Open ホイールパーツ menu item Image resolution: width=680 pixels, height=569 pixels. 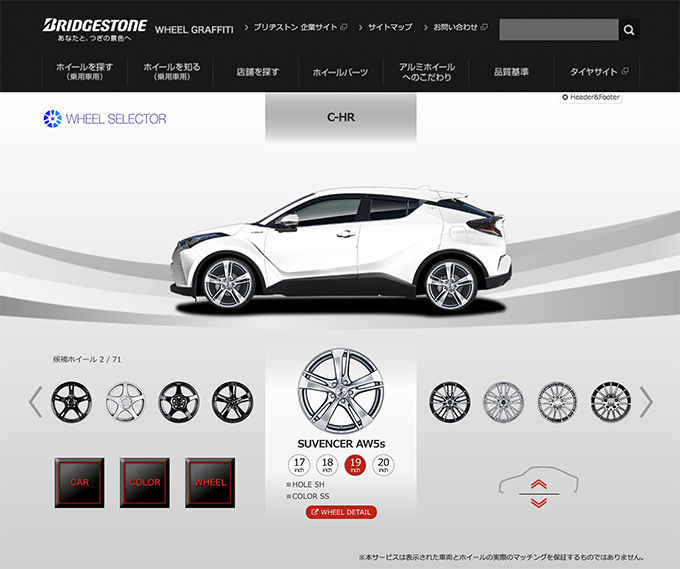click(x=340, y=72)
